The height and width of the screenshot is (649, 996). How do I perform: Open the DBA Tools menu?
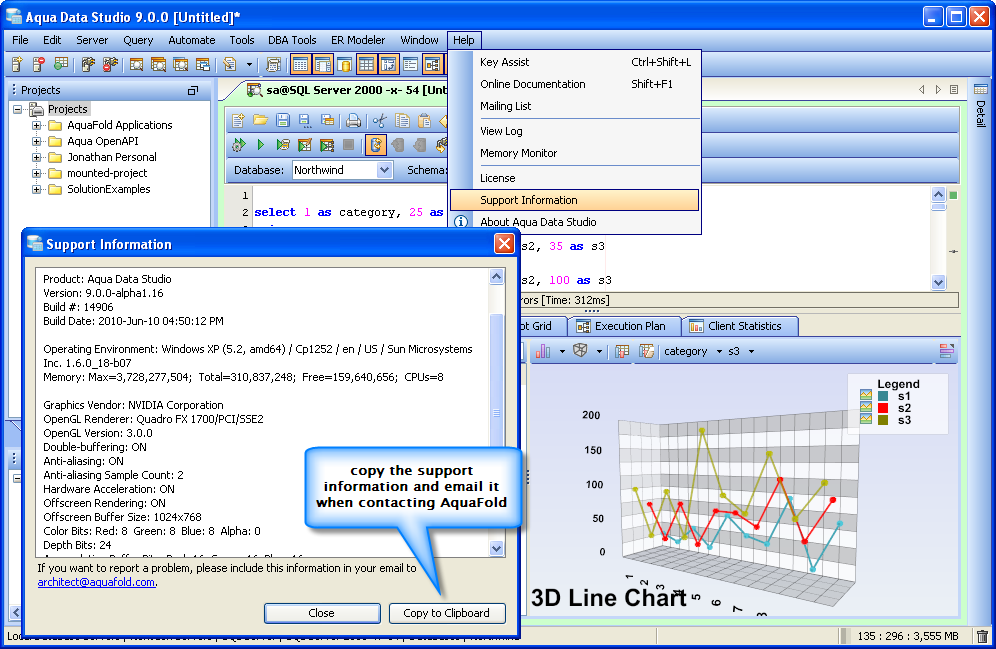(292, 40)
